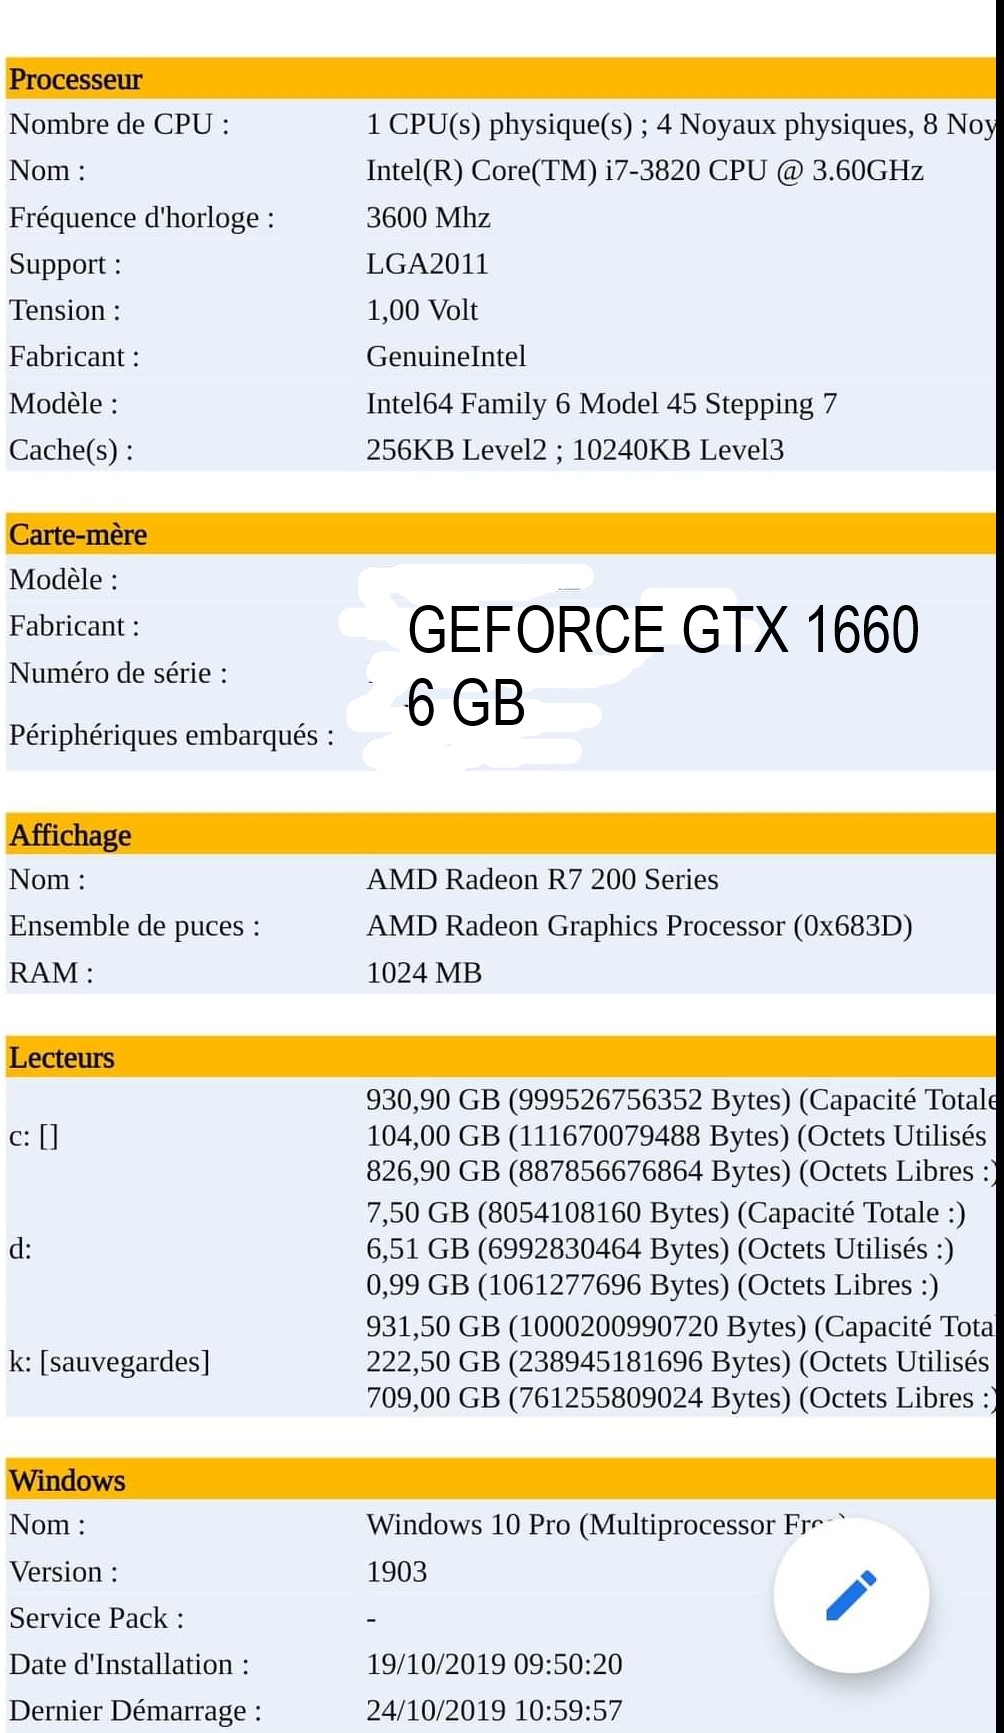This screenshot has width=1004, height=1733.
Task: Click the d: drive label
Action: tap(21, 1249)
